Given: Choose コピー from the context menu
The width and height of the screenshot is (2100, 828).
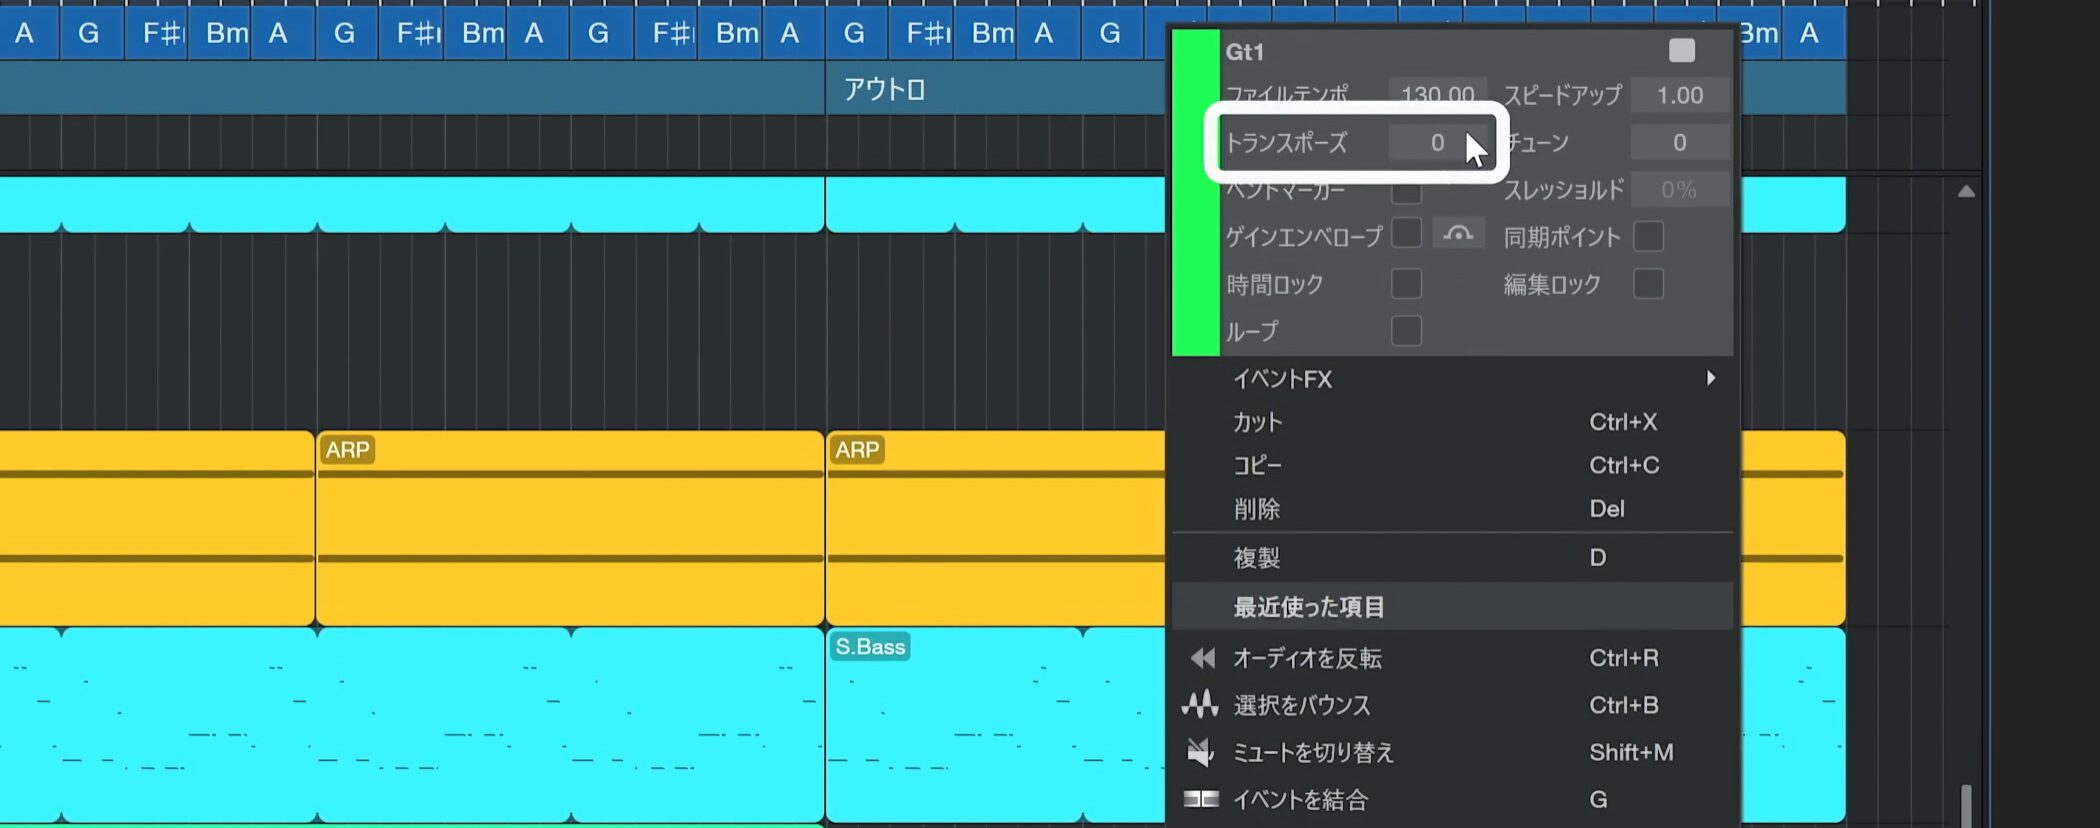Looking at the screenshot, I should click(x=1257, y=466).
